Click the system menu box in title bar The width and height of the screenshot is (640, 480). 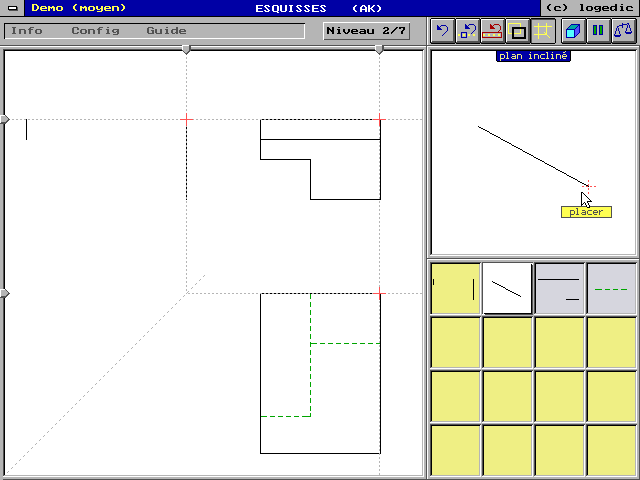[11, 8]
